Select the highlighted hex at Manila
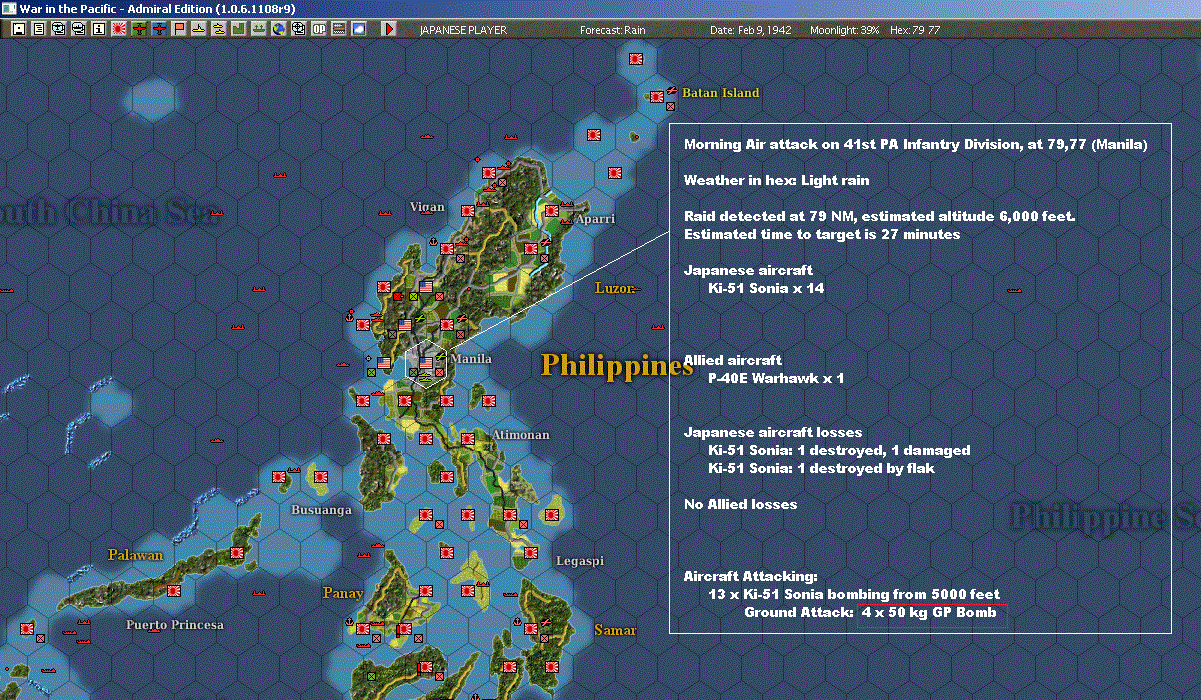Viewport: 1201px width, 700px height. (x=426, y=362)
